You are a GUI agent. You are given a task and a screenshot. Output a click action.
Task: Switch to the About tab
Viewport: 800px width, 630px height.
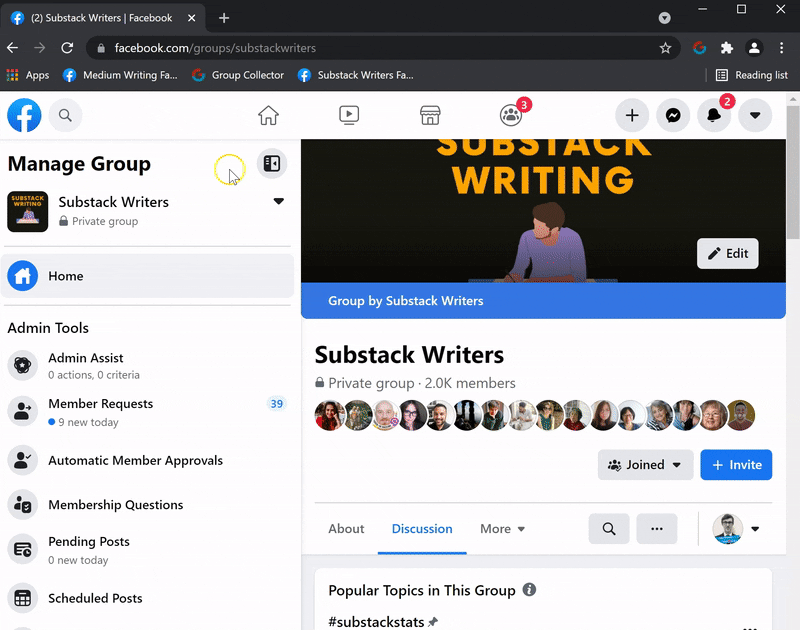(x=346, y=528)
